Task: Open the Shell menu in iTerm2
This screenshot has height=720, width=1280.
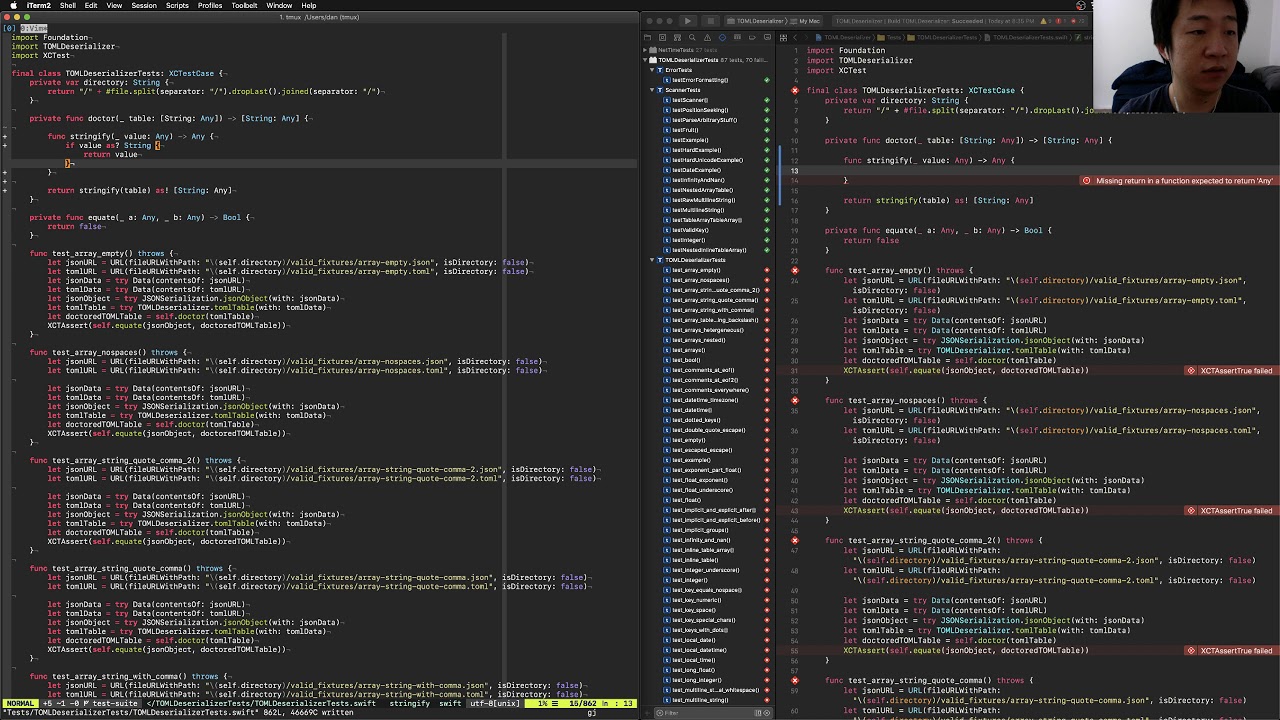Action: (x=68, y=5)
